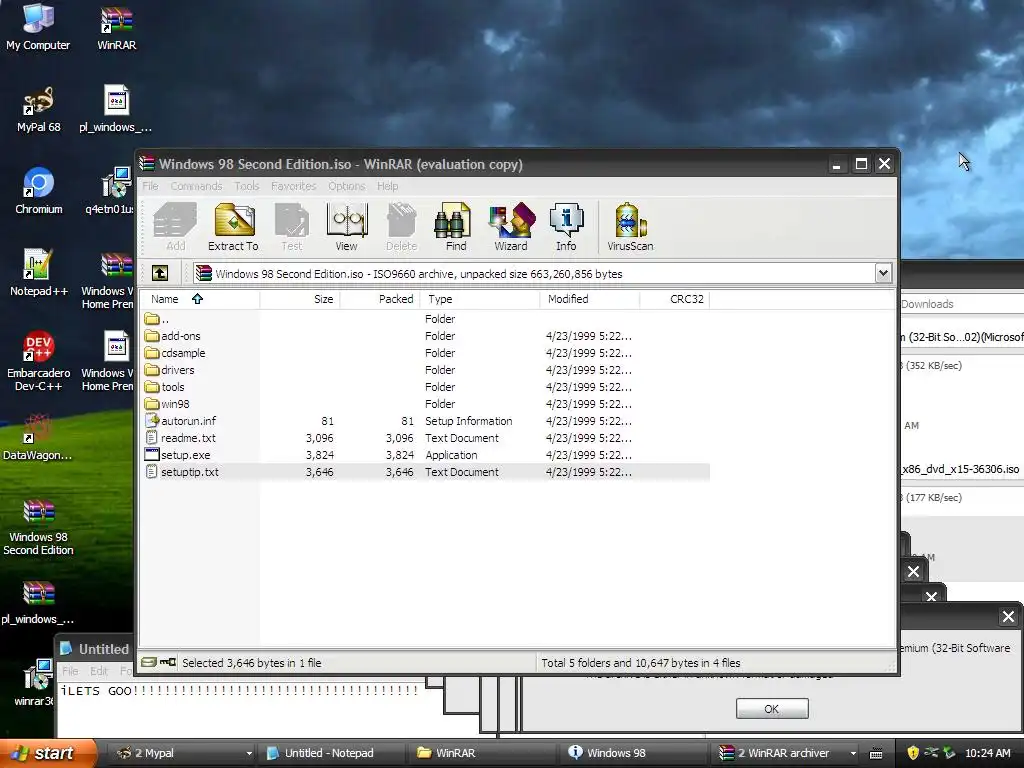Open DataWagon desktop shortcut
The height and width of the screenshot is (768, 1024).
tap(38, 438)
